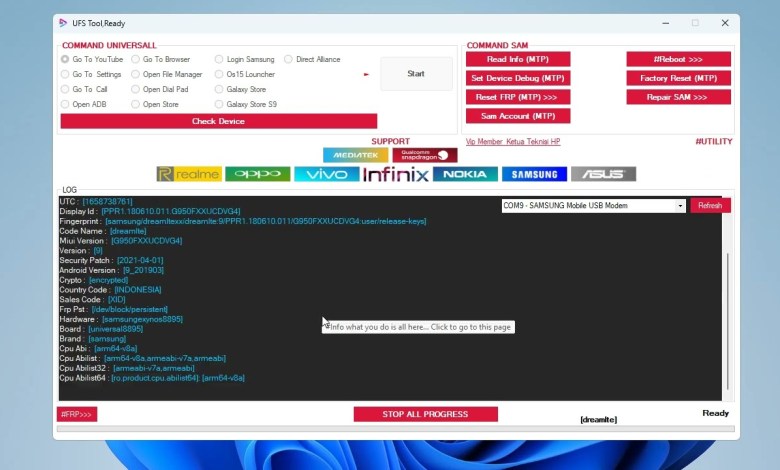Open the #Reboot >>> menu button
This screenshot has width=780, height=470.
click(x=678, y=59)
